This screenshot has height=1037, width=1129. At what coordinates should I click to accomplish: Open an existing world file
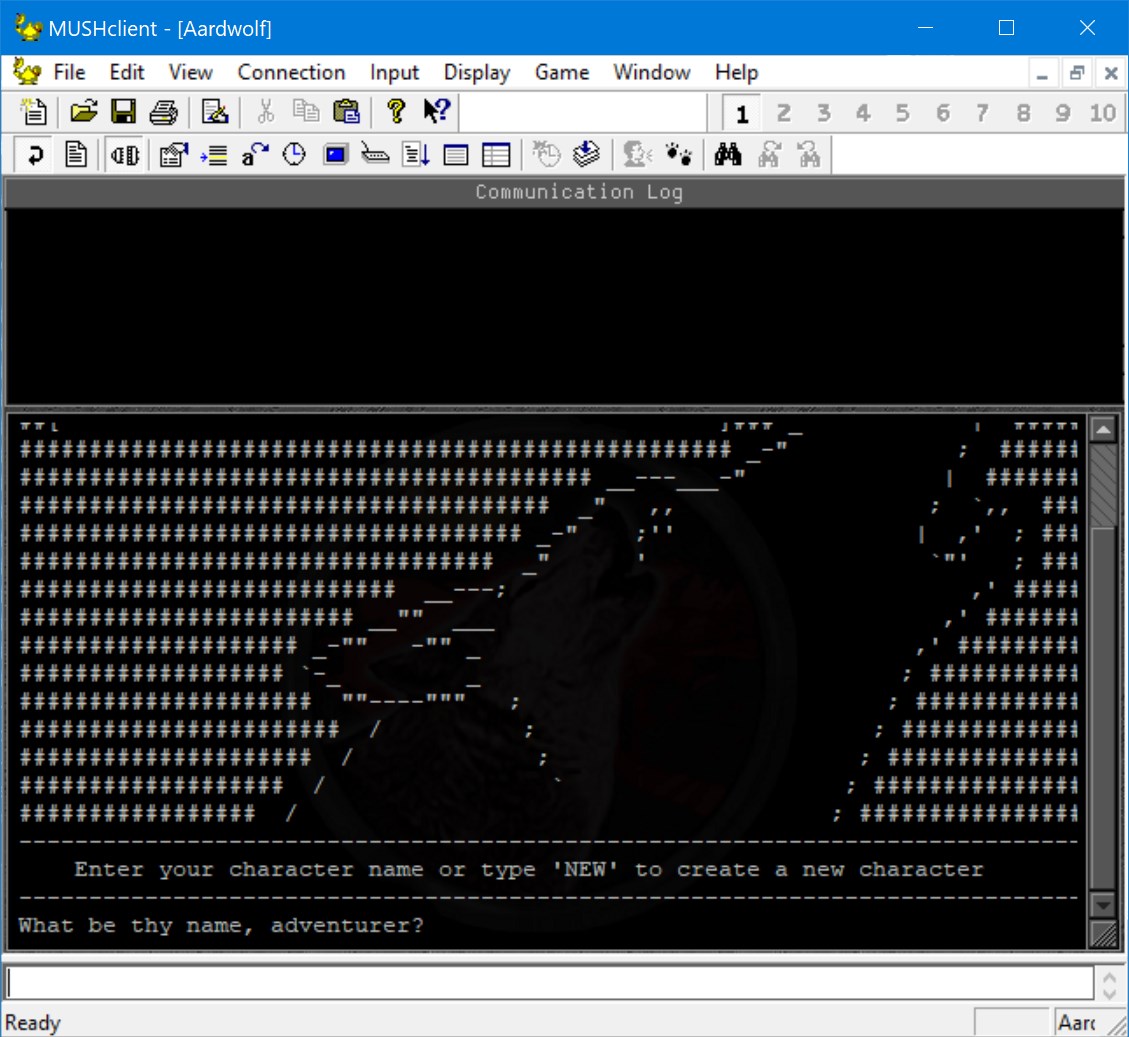(84, 111)
